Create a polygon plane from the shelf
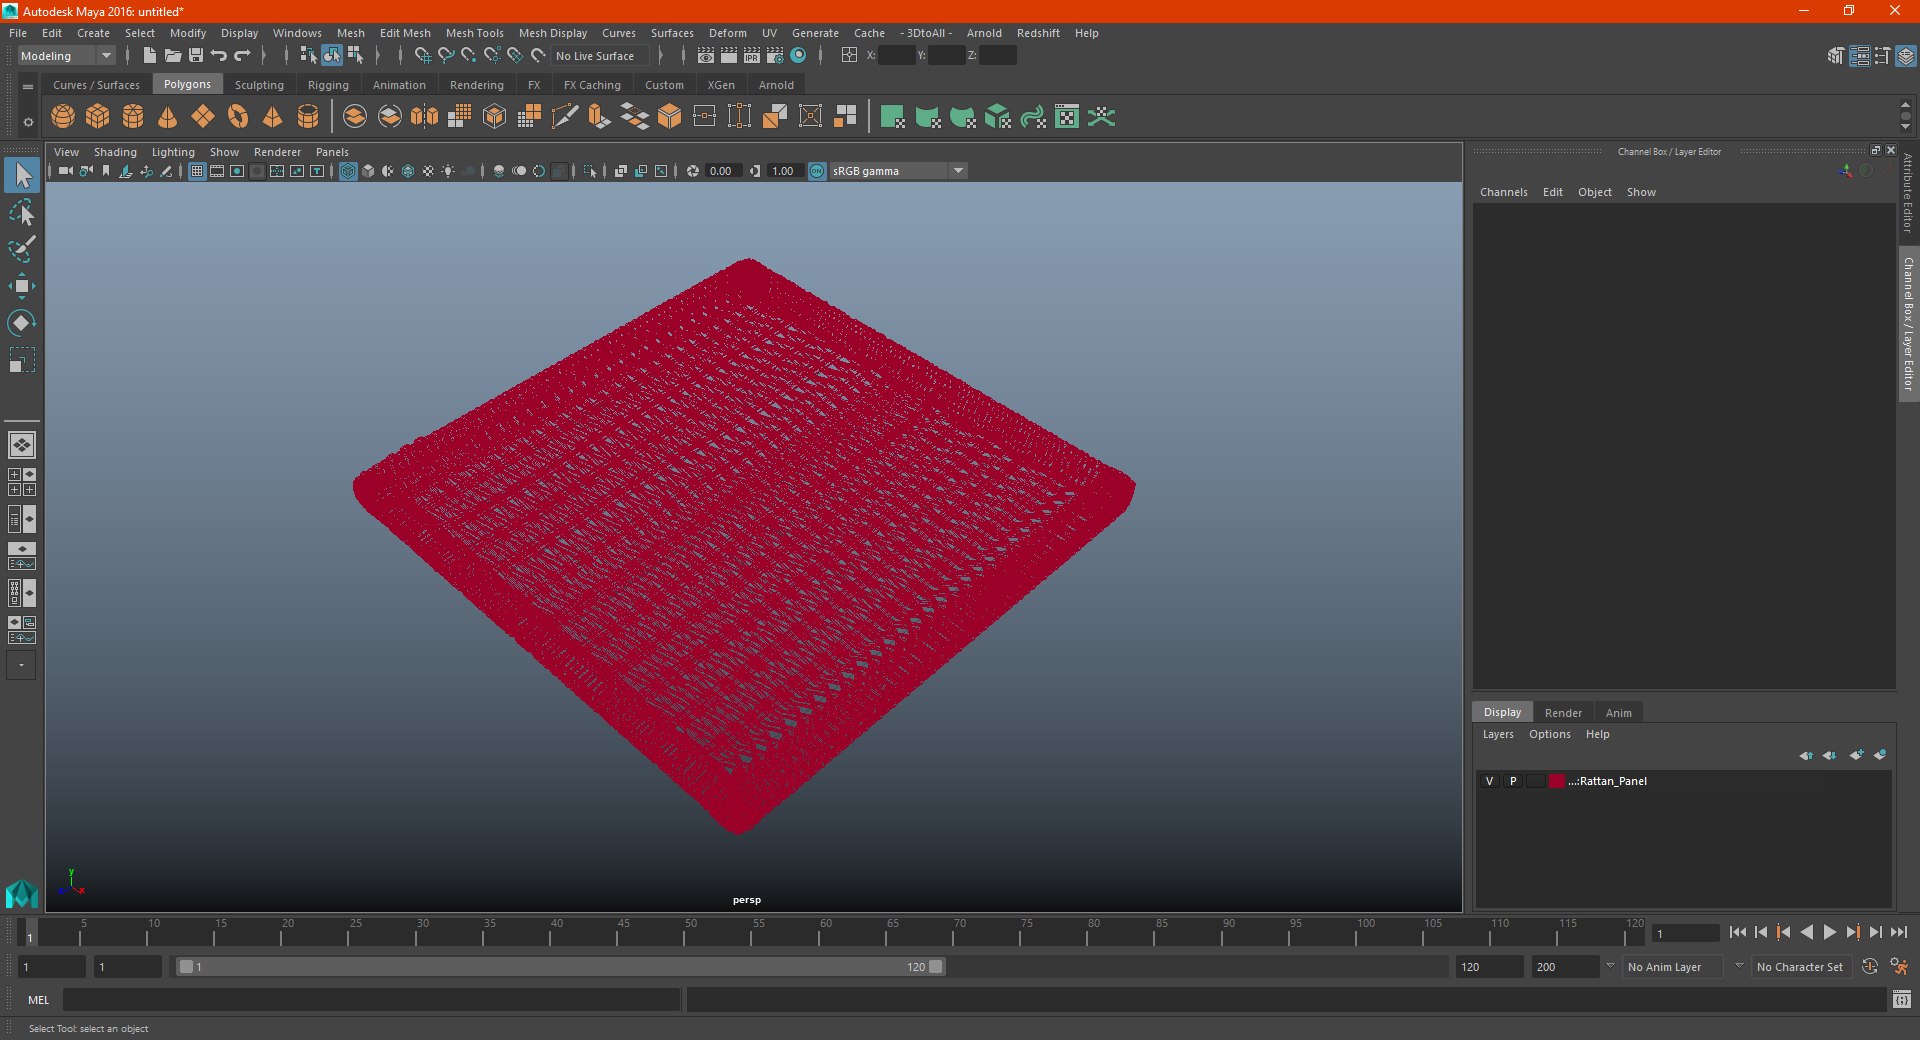The width and height of the screenshot is (1920, 1040). click(203, 117)
